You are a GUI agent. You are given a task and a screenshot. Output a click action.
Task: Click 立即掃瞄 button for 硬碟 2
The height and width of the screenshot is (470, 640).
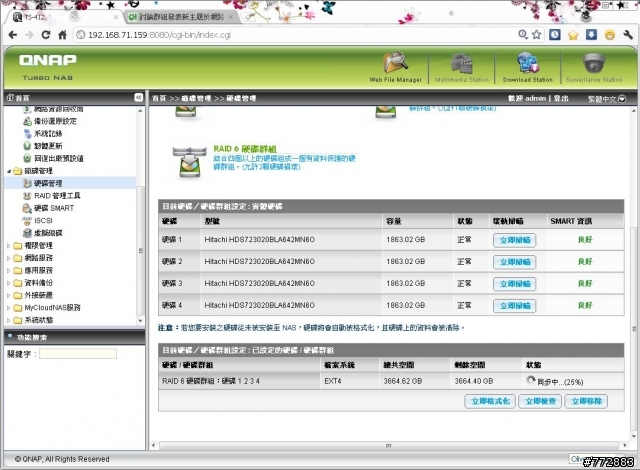point(514,262)
